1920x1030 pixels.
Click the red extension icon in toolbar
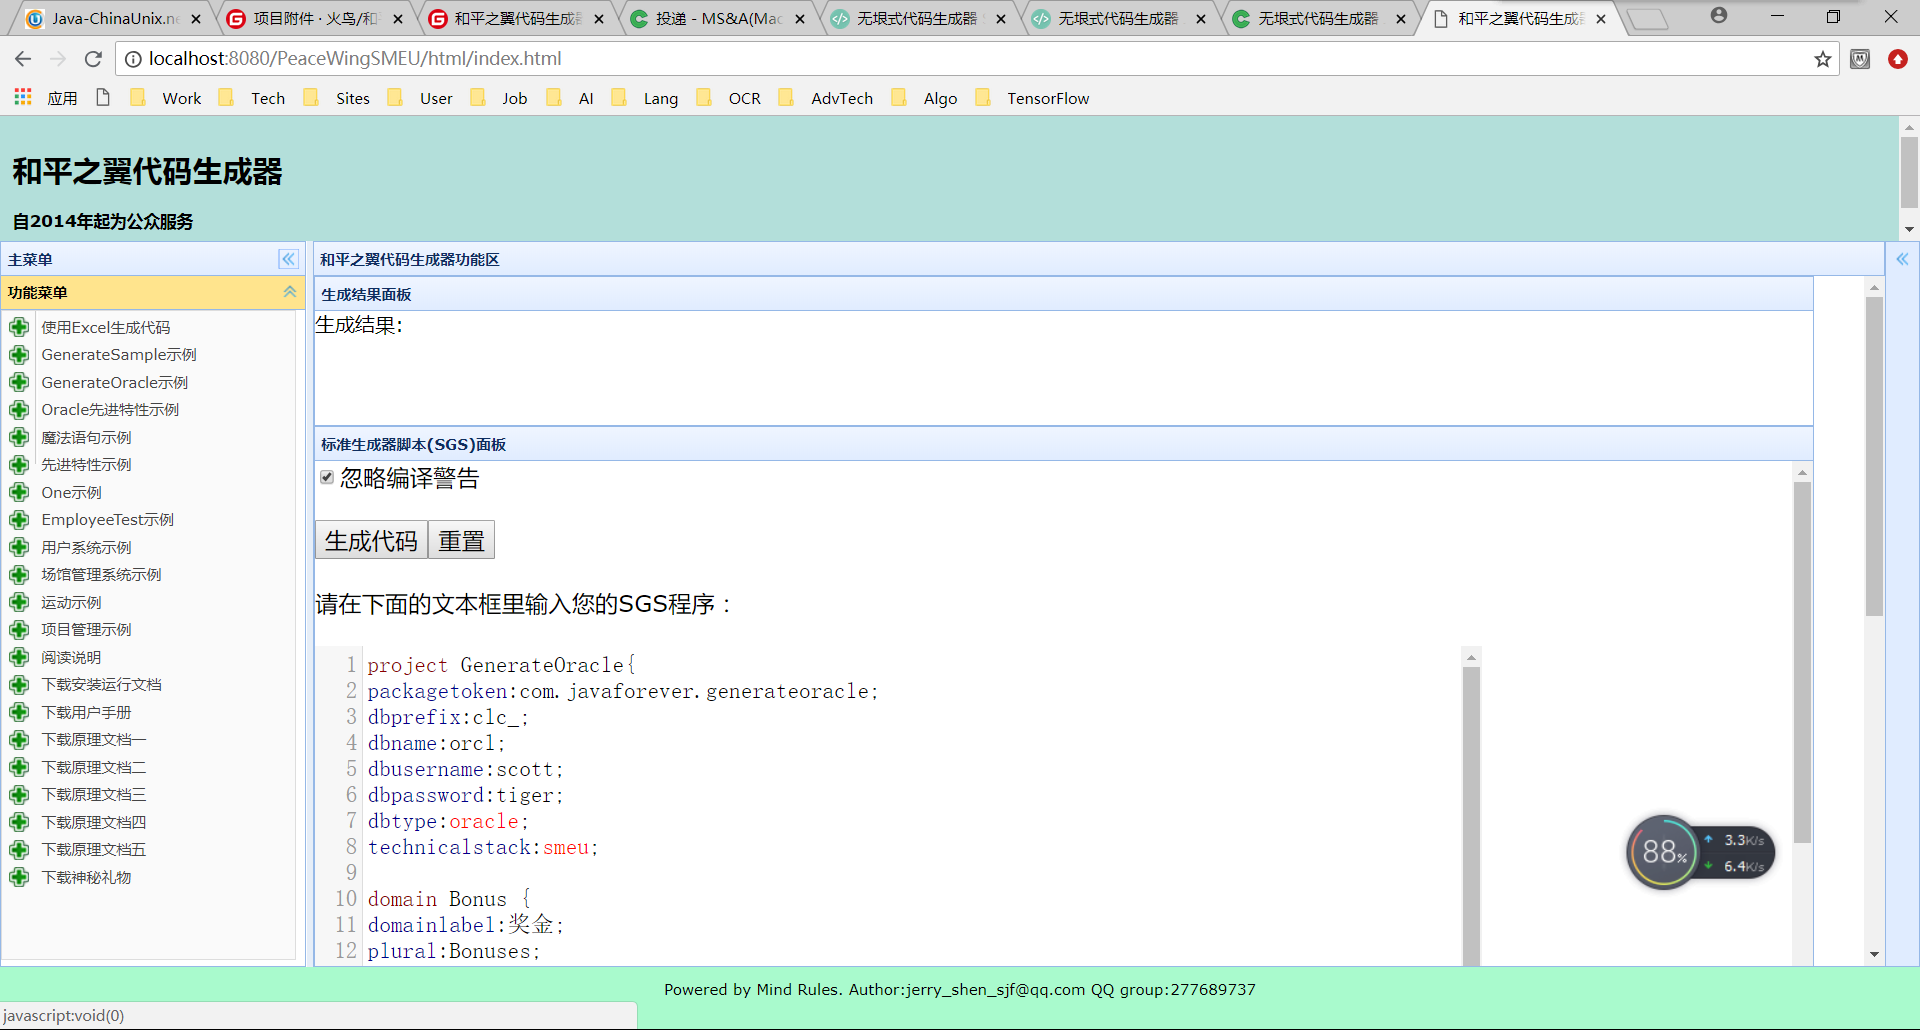[1898, 59]
